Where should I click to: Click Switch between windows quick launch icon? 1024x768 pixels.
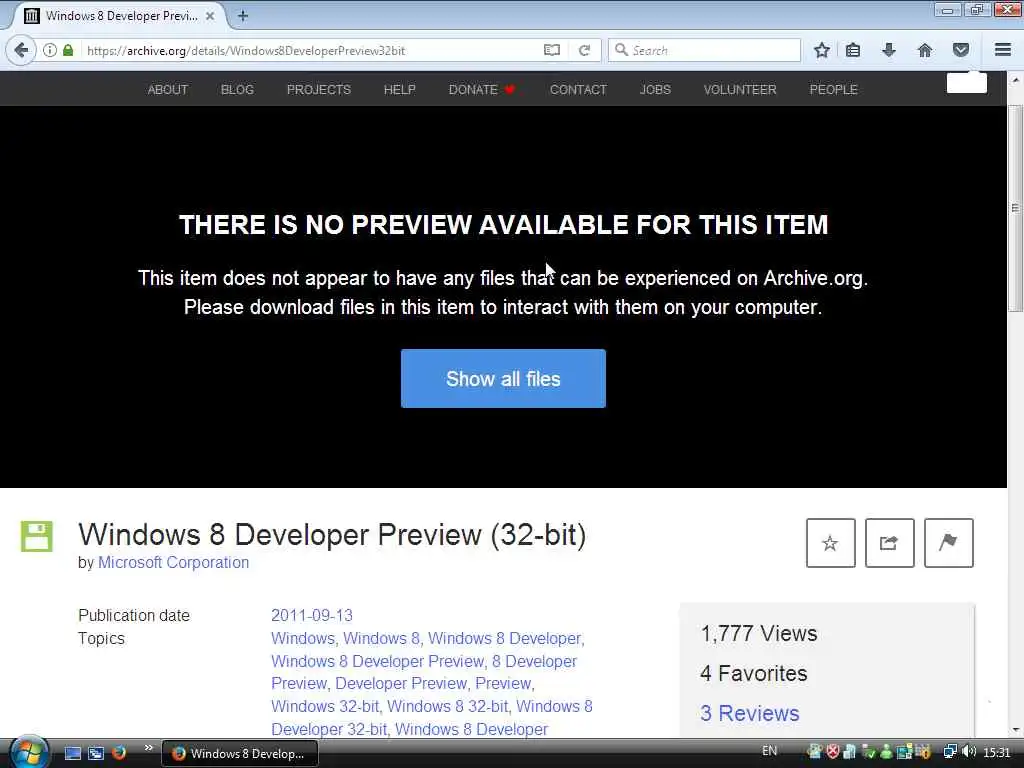96,753
